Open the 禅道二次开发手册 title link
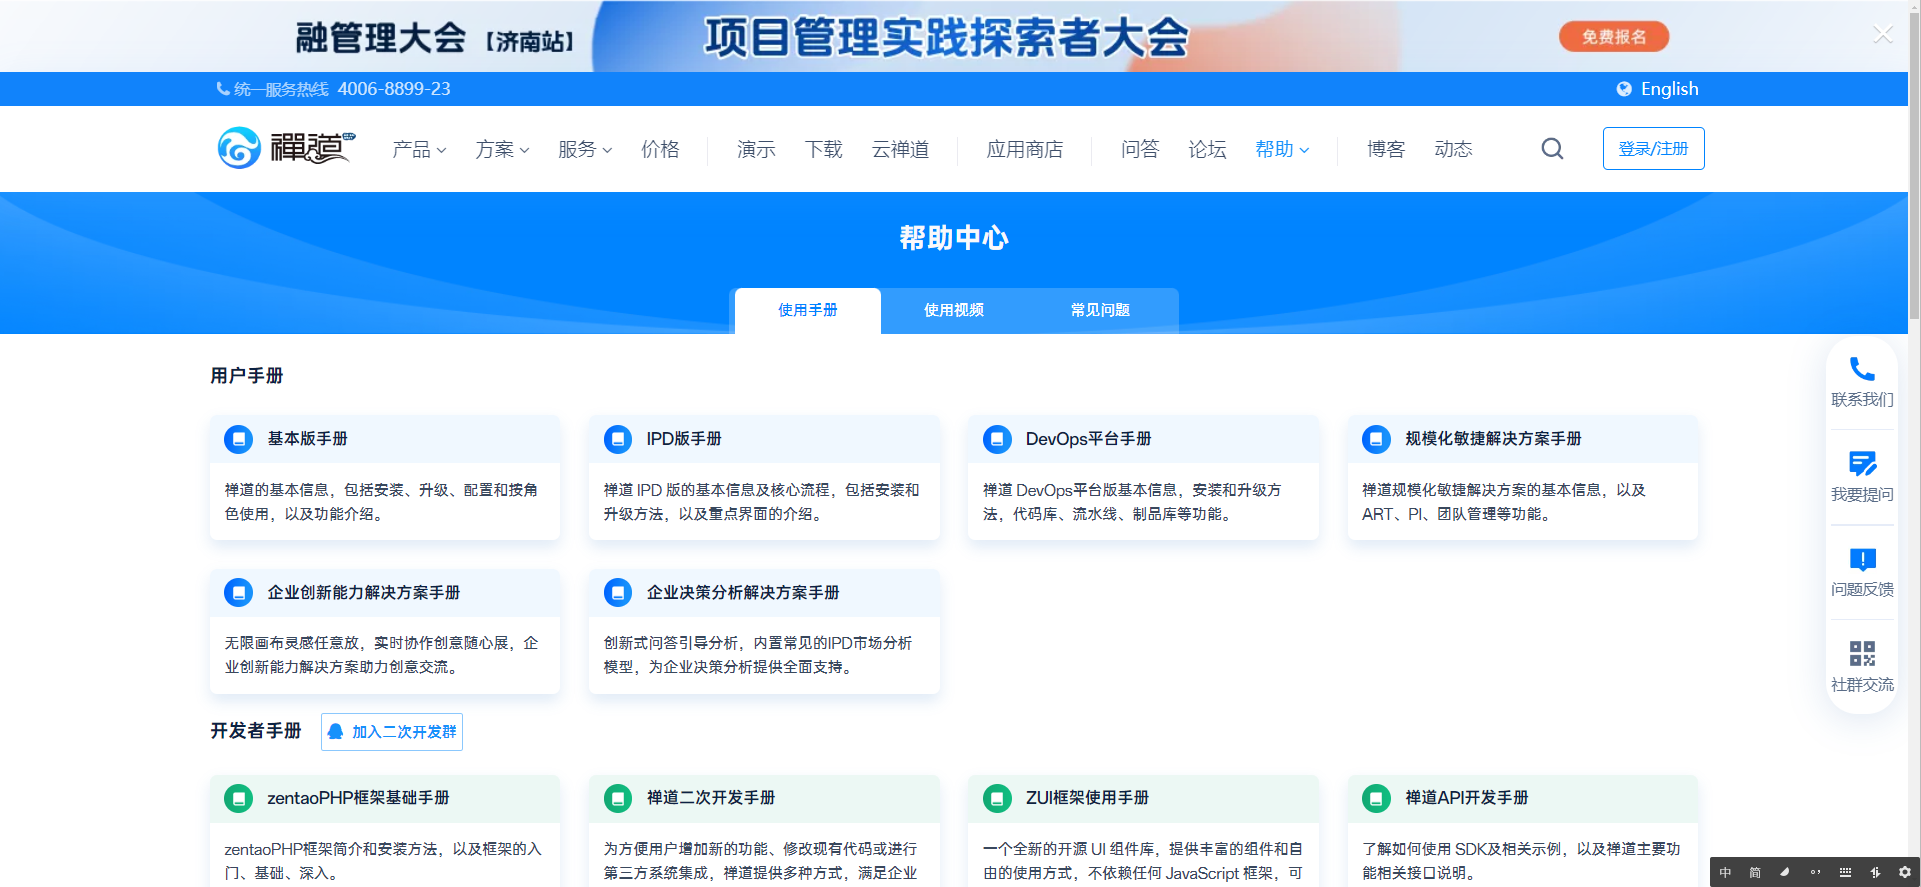Screen dimensions: 1921x887 tap(711, 798)
